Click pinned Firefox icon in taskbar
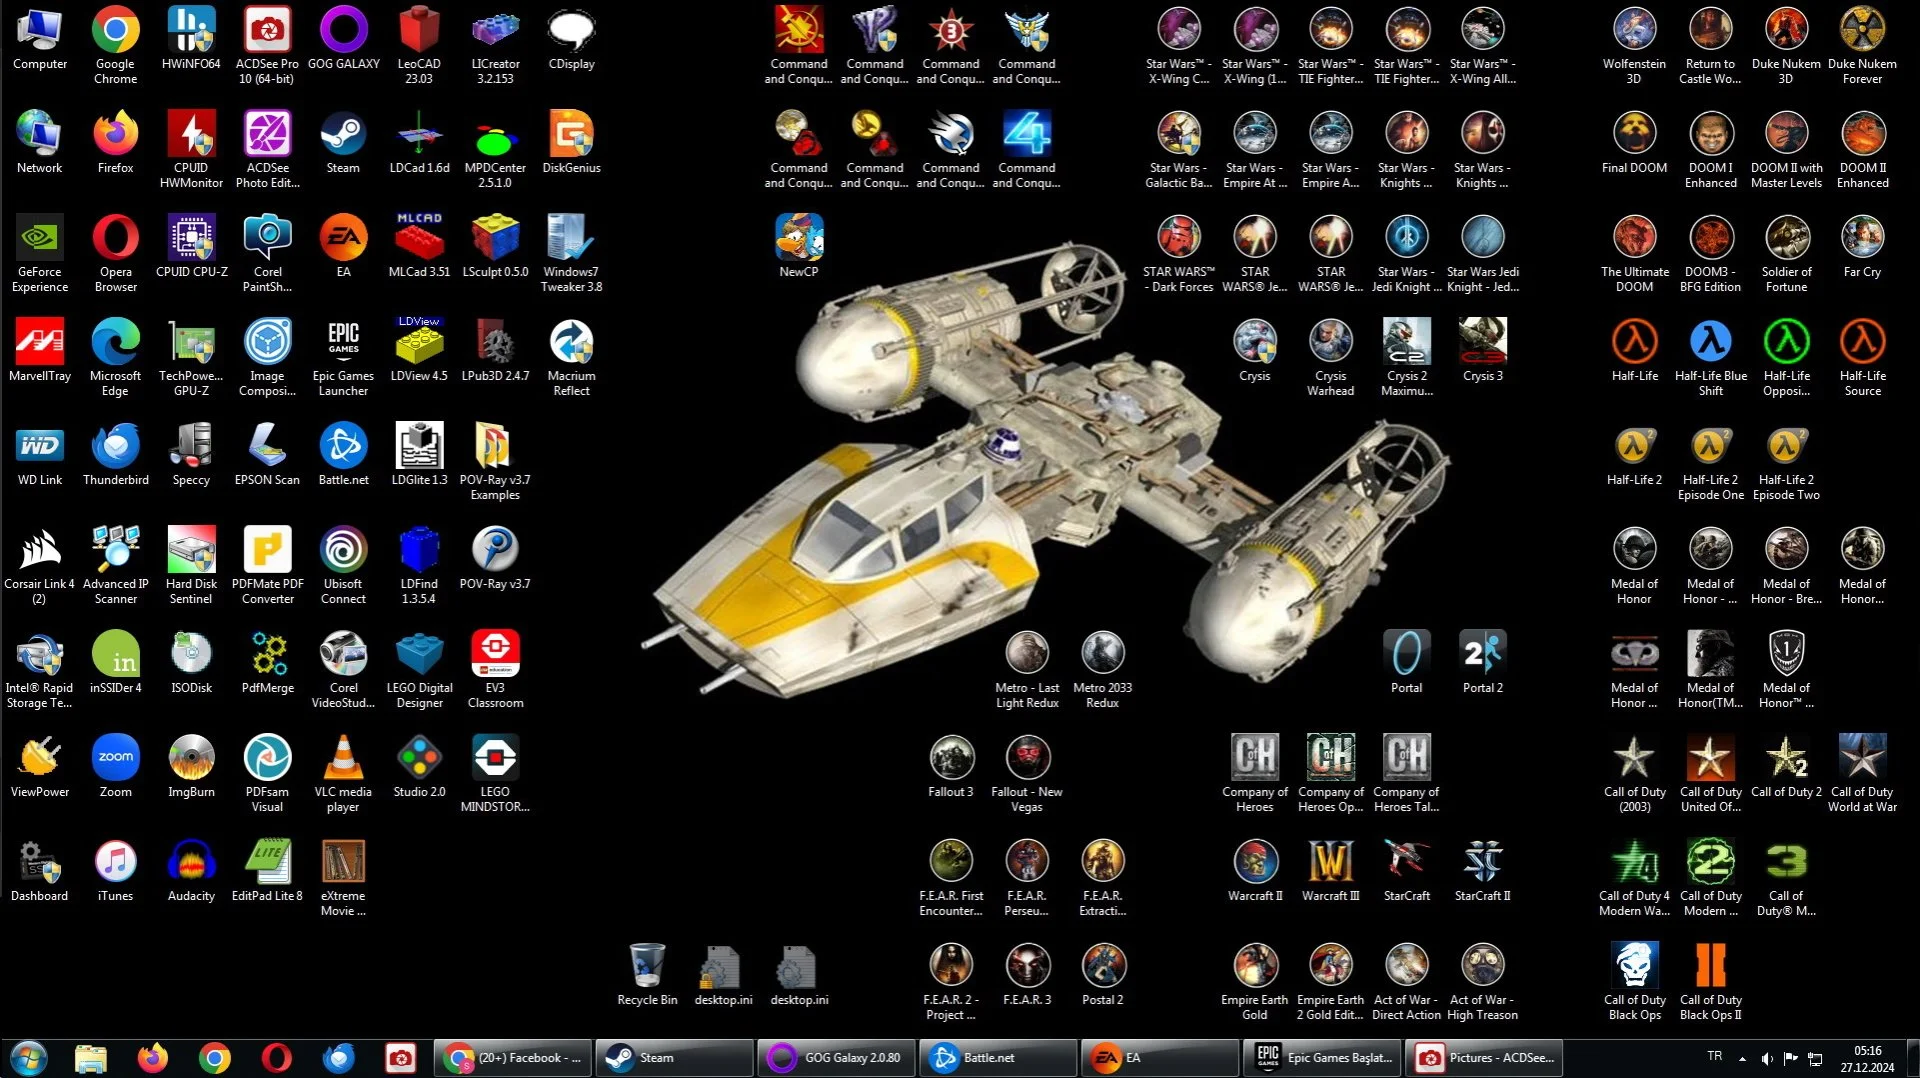 pyautogui.click(x=153, y=1058)
